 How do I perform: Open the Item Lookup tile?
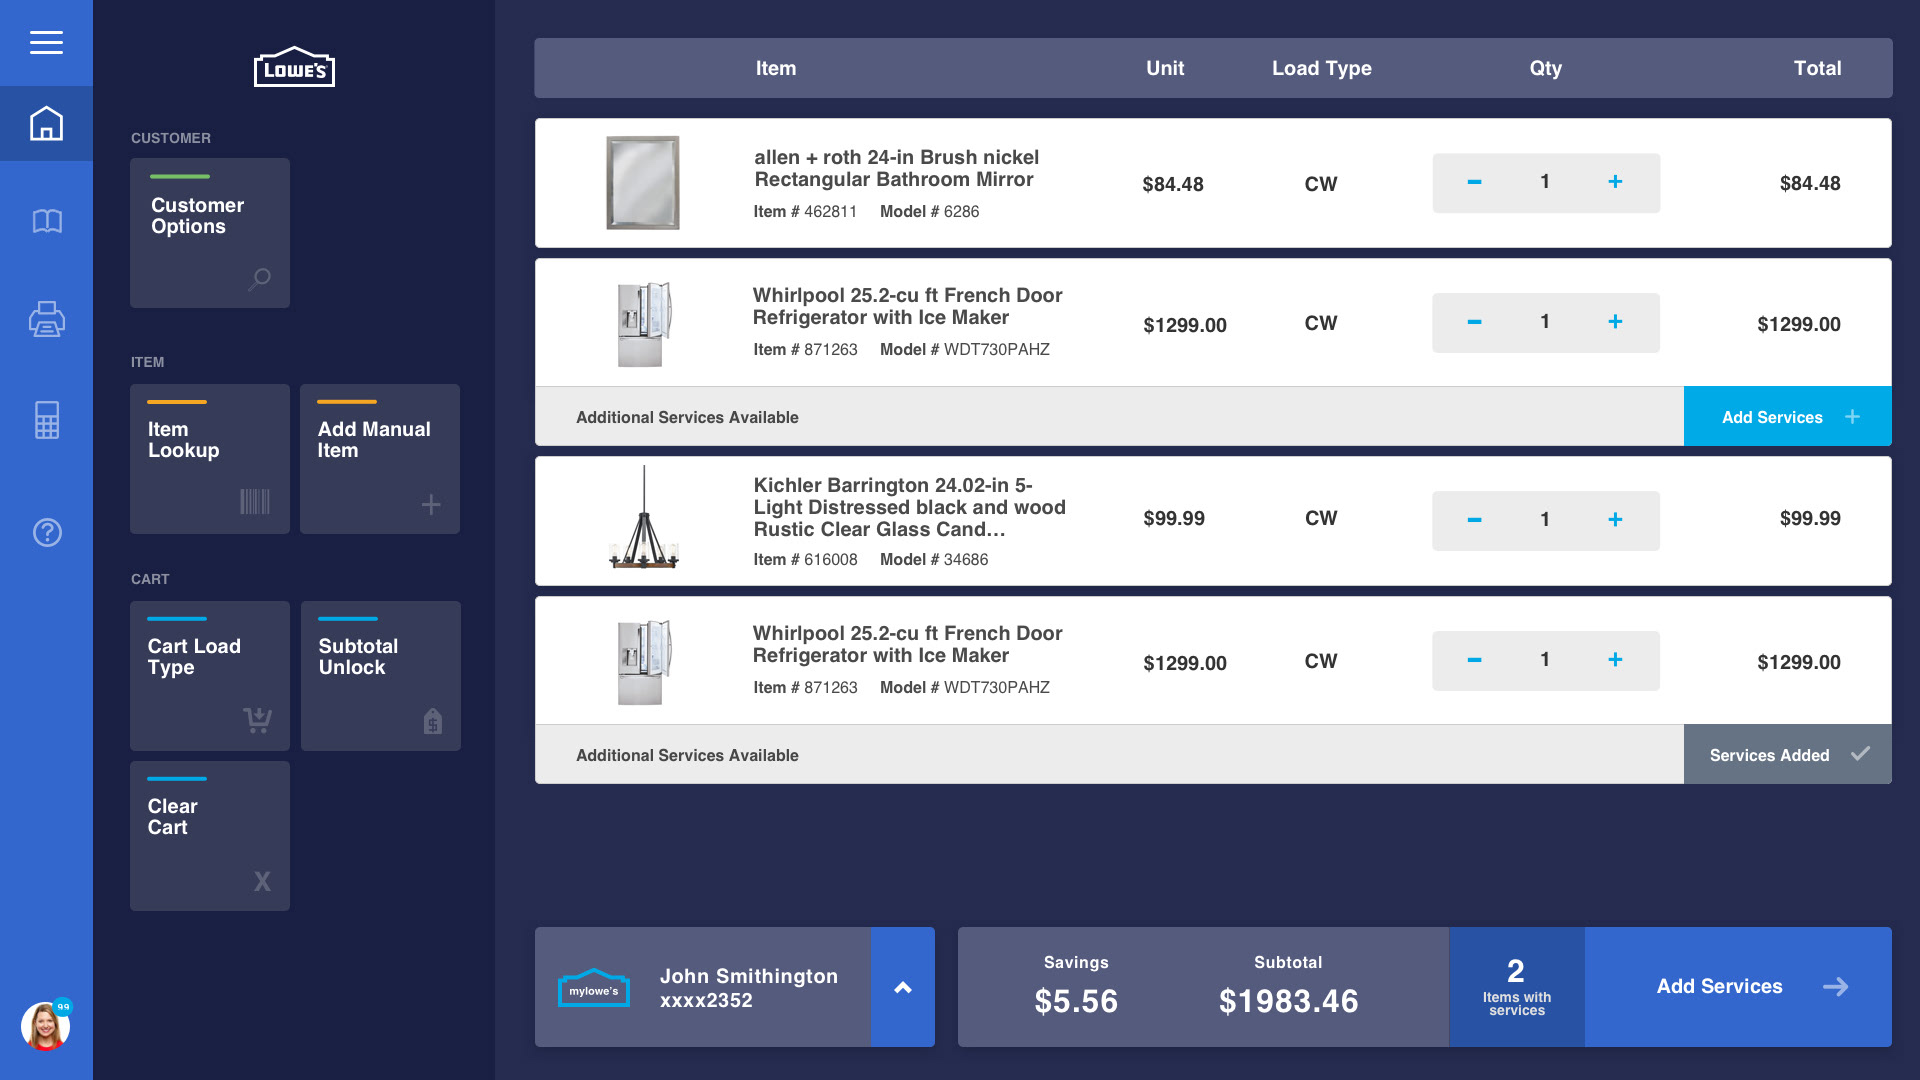coord(210,459)
